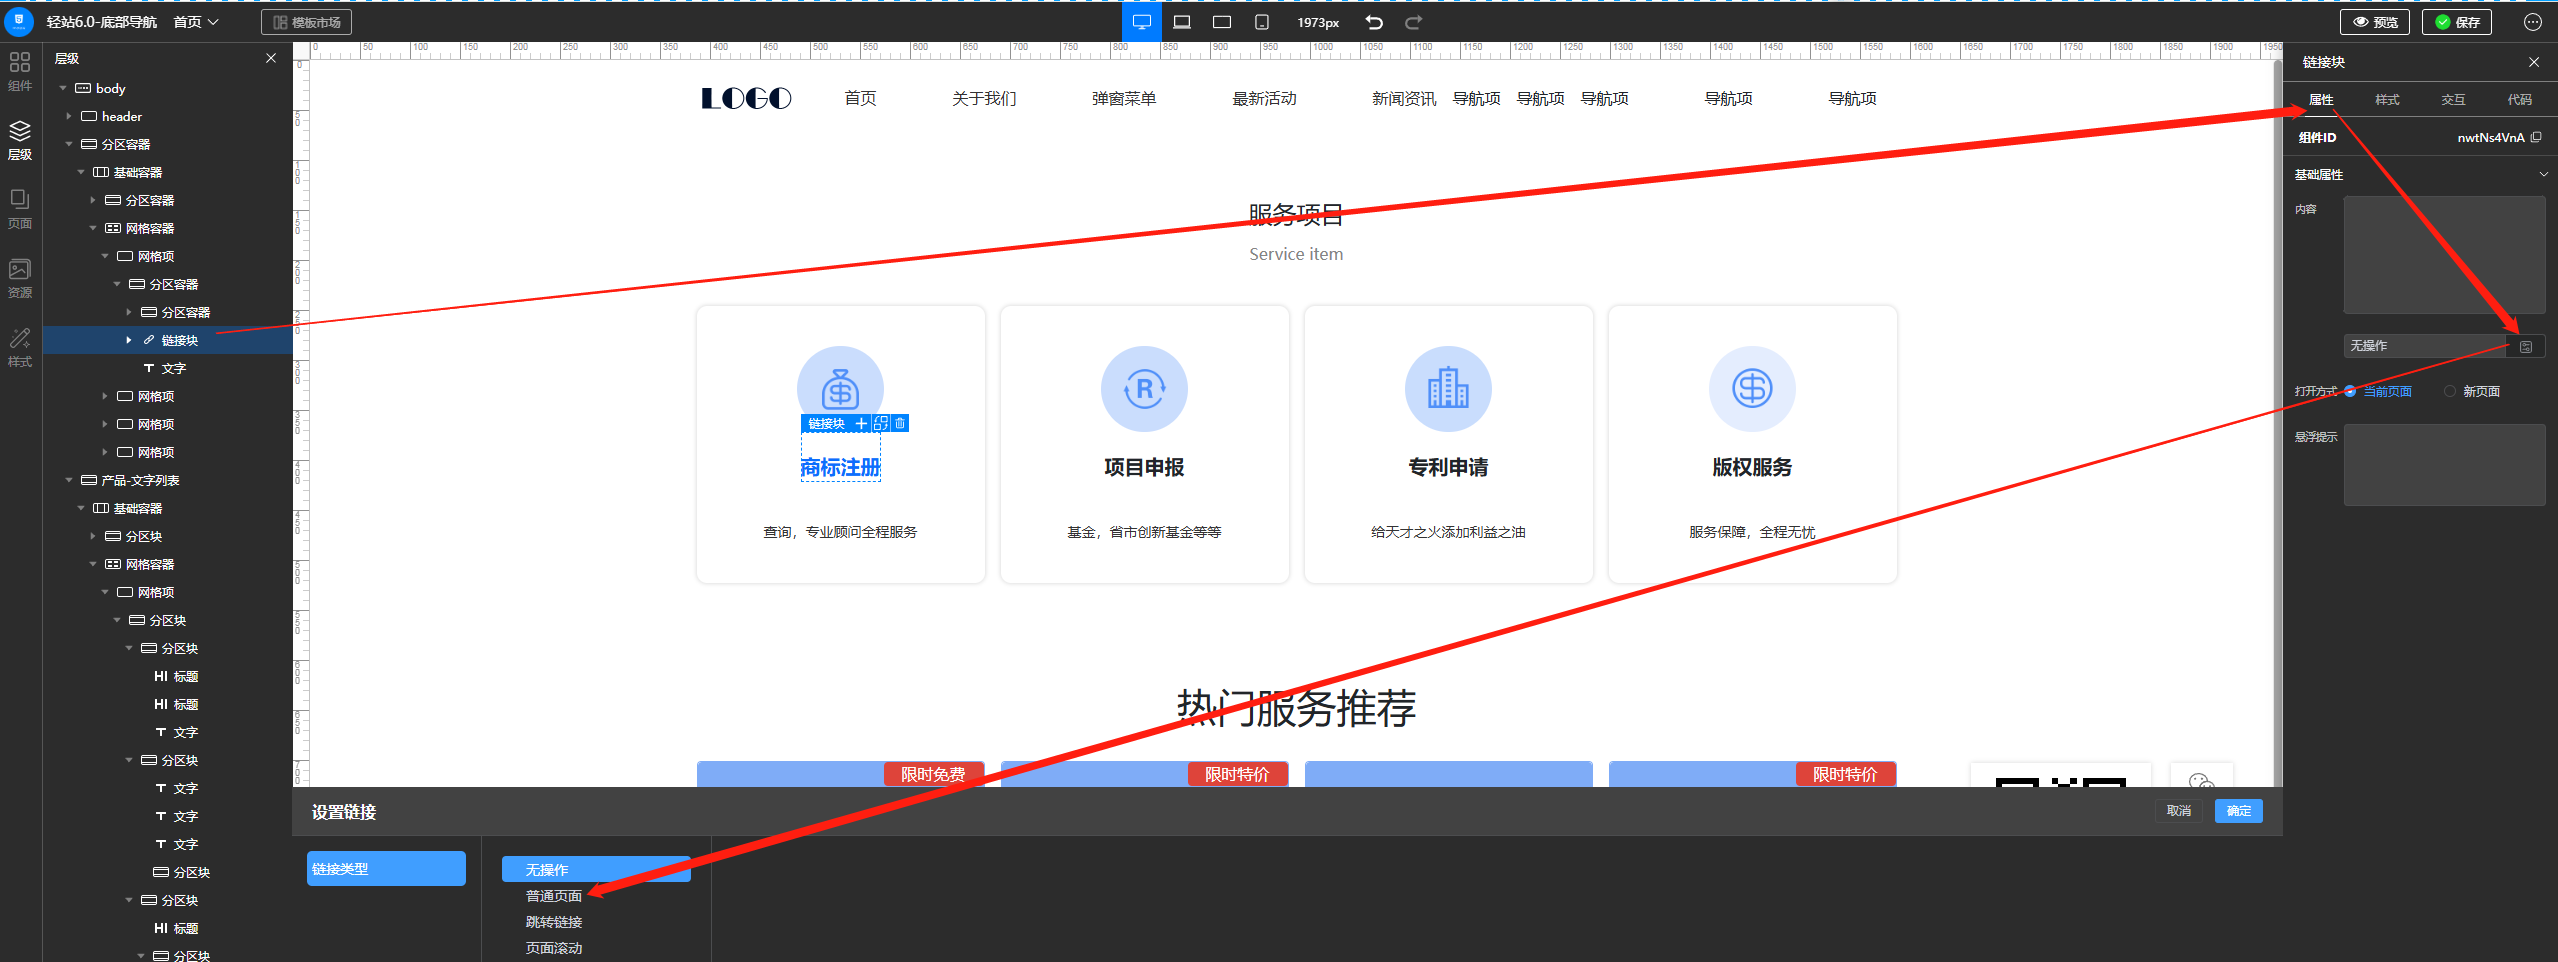2558x962 pixels.
Task: Click 最新活动 in the page navigation
Action: tap(1264, 98)
